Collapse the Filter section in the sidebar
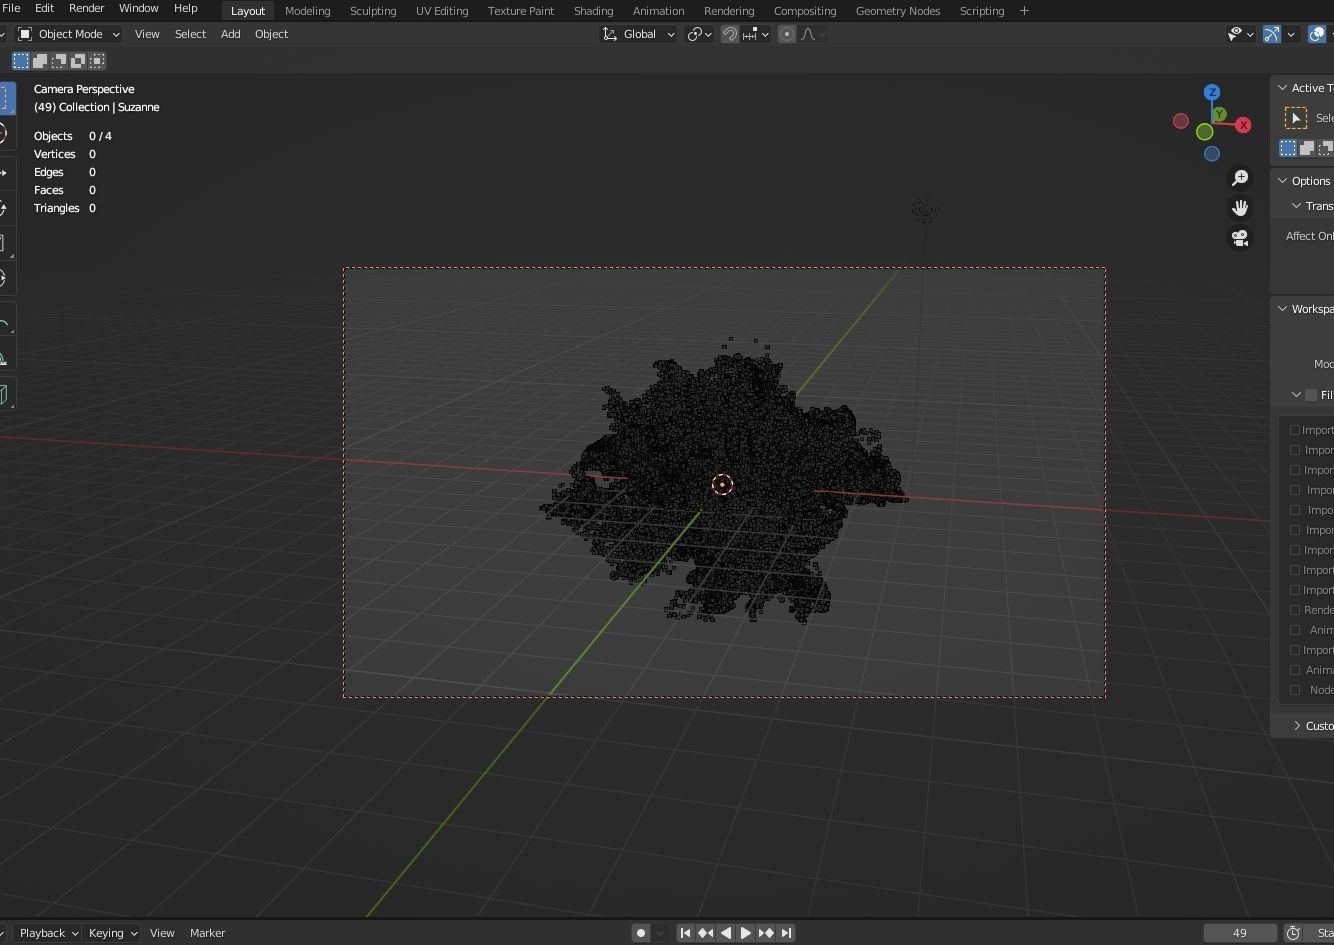 (x=1296, y=395)
